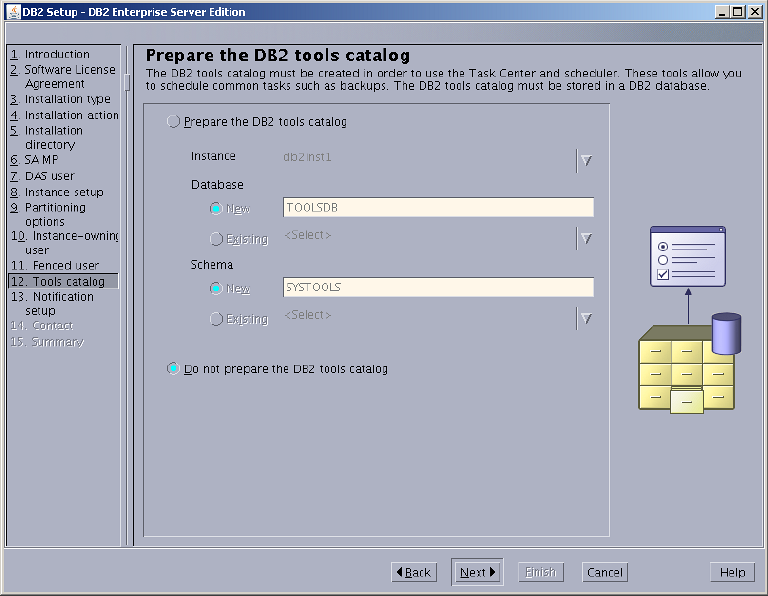Viewport: 768px width, 596px height.
Task: Open the Existing schema Select dropdown
Action: (x=586, y=318)
